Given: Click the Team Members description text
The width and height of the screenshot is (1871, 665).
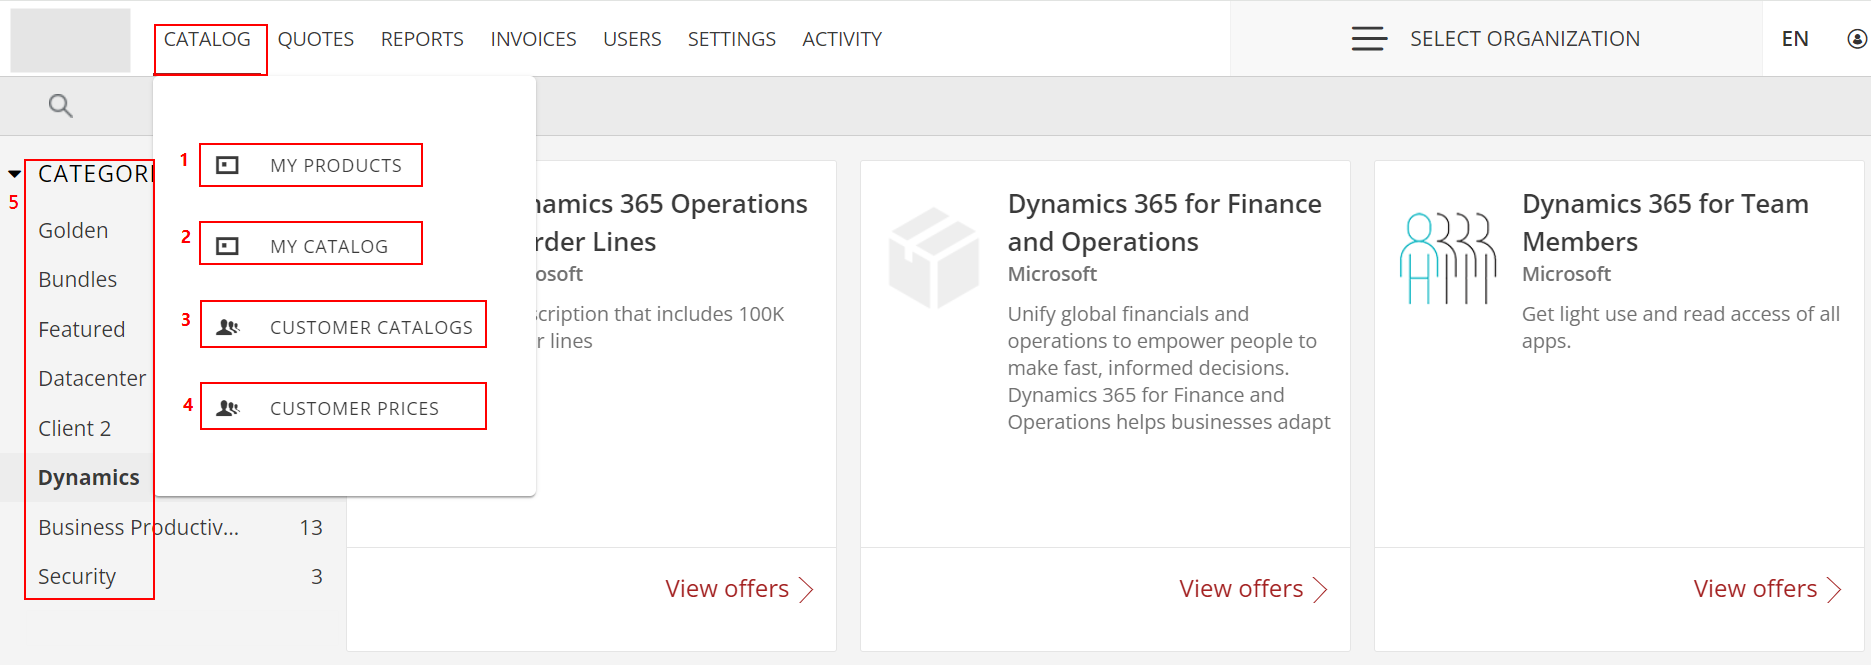Looking at the screenshot, I should pyautogui.click(x=1680, y=327).
